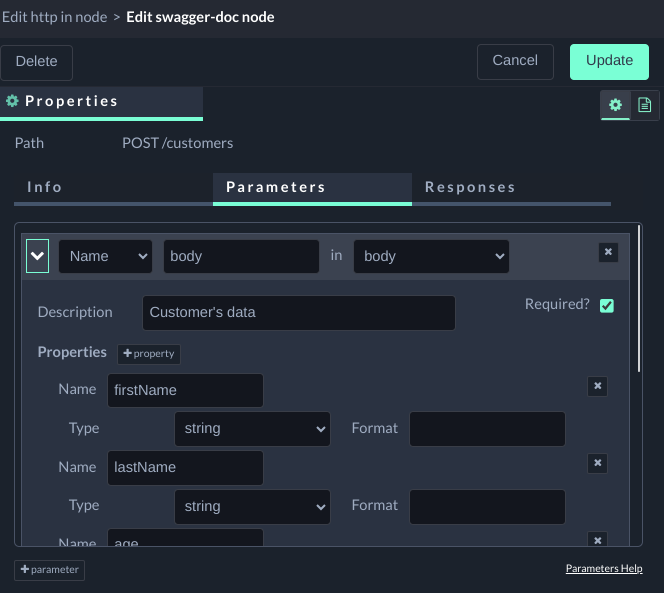Open the node description document icon
This screenshot has width=664, height=593.
(x=645, y=105)
